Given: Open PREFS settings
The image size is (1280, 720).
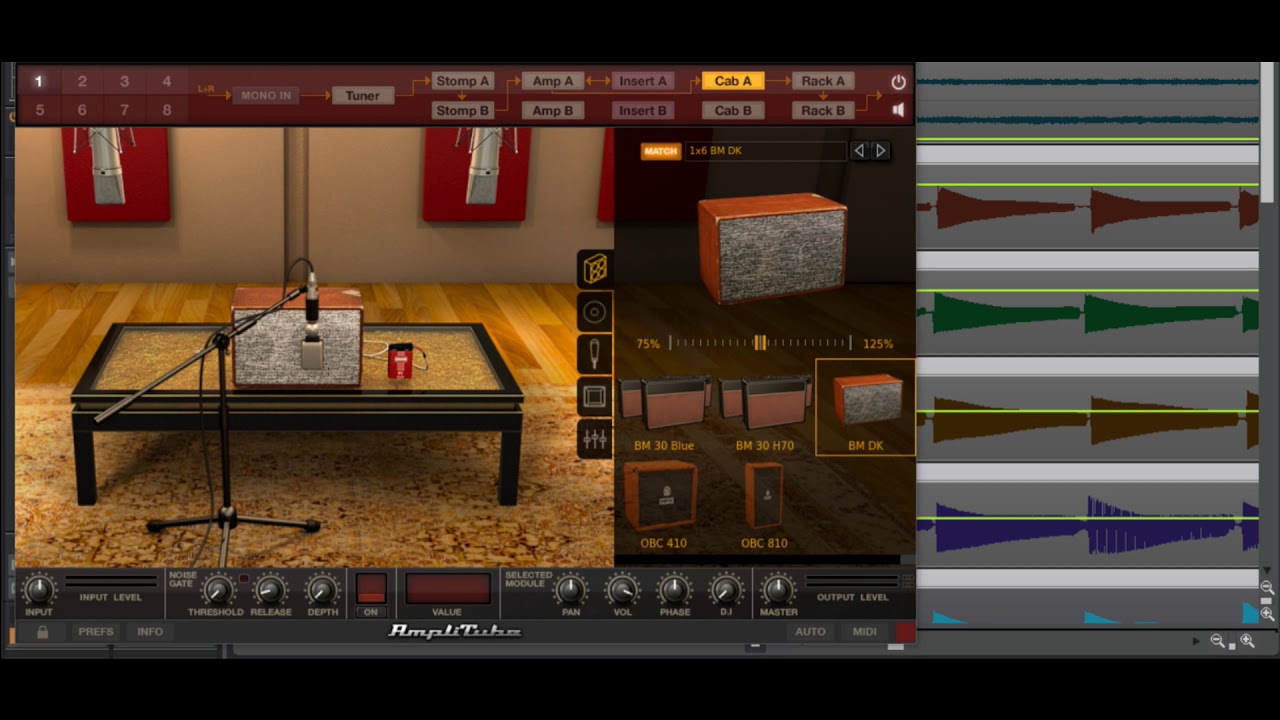Looking at the screenshot, I should point(96,632).
